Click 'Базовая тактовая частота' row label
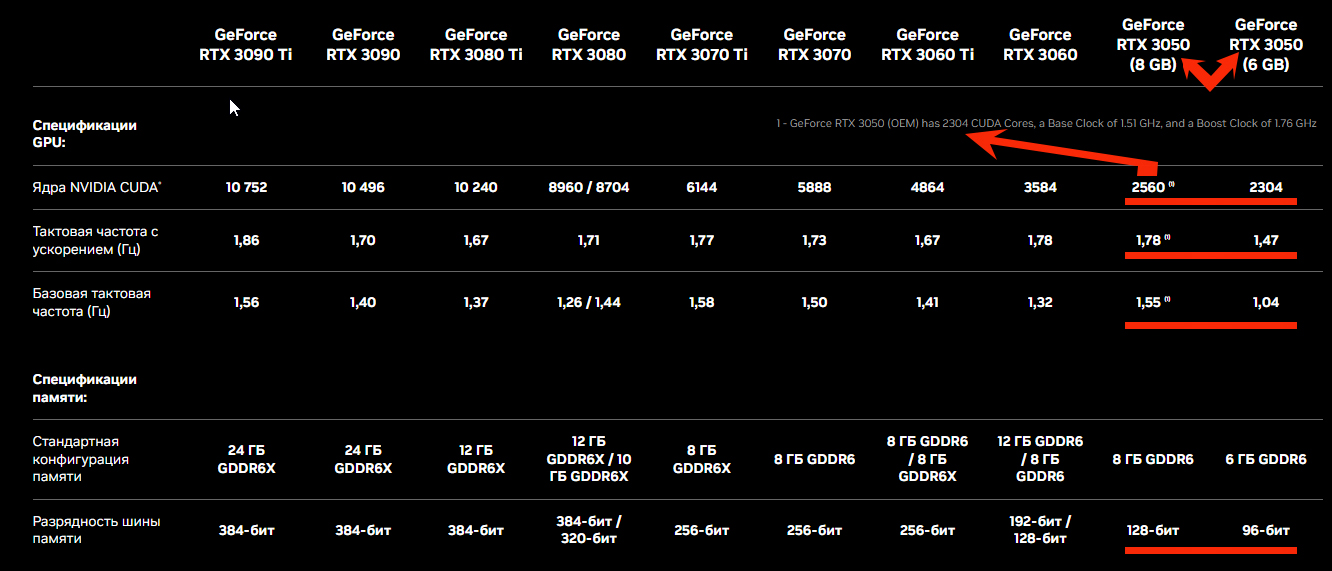The image size is (1332, 571). [92, 302]
